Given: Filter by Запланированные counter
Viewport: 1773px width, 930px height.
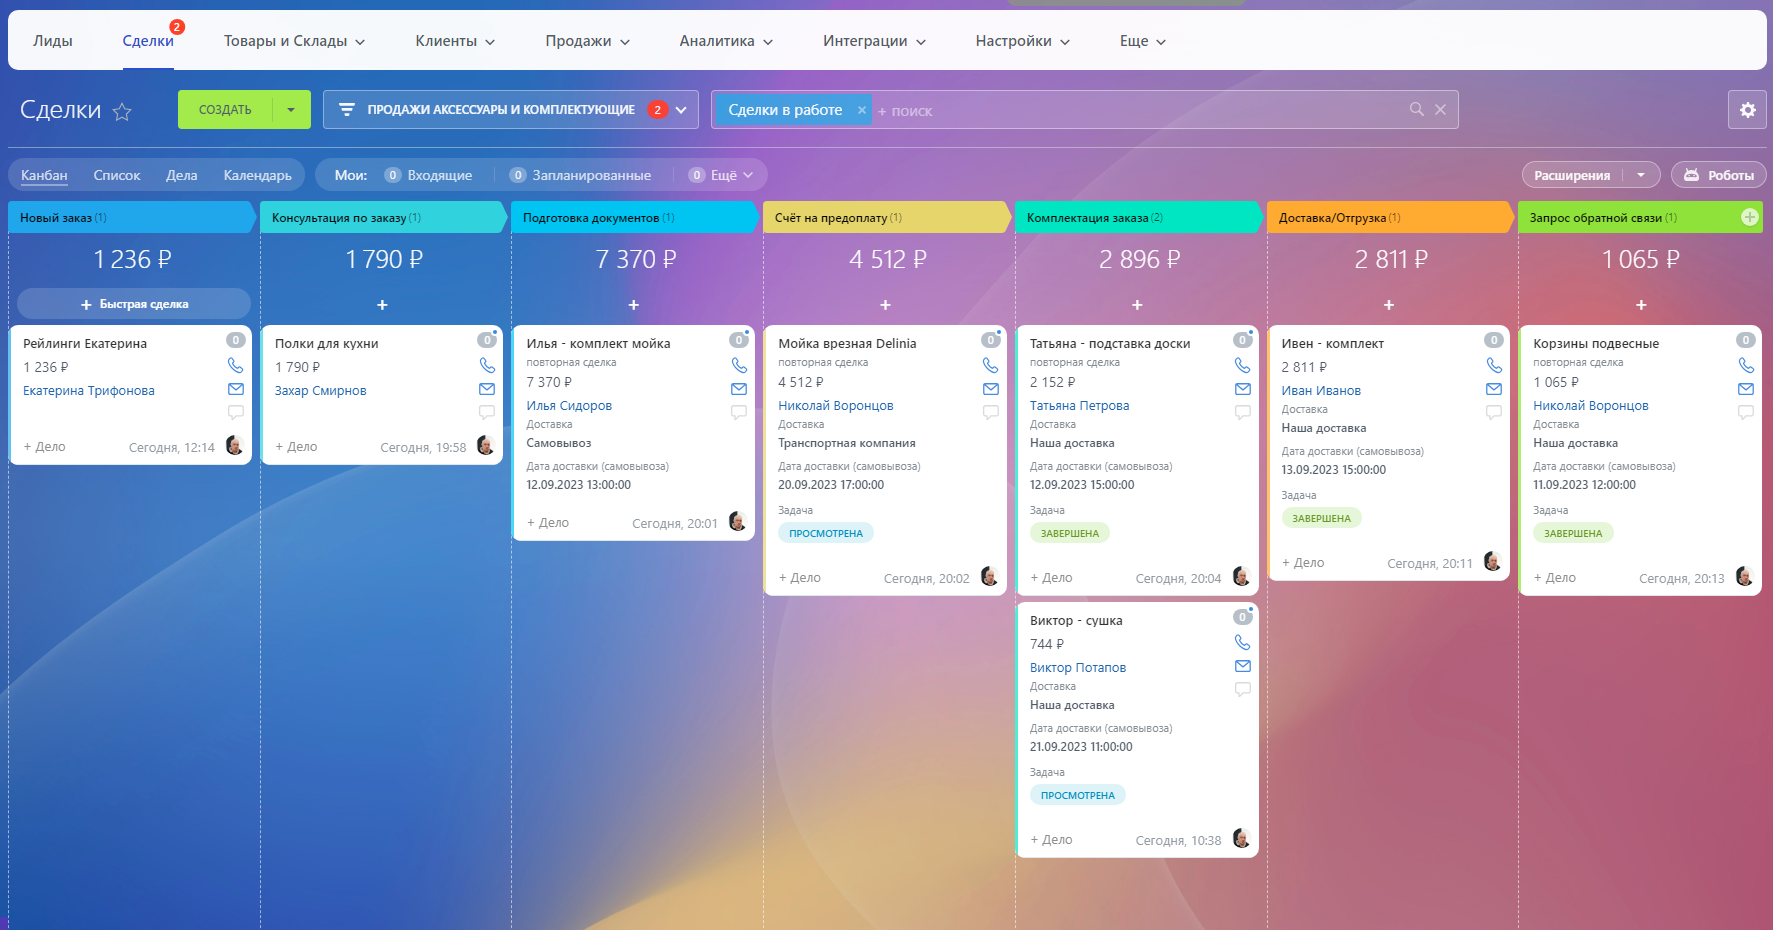Looking at the screenshot, I should click(580, 175).
